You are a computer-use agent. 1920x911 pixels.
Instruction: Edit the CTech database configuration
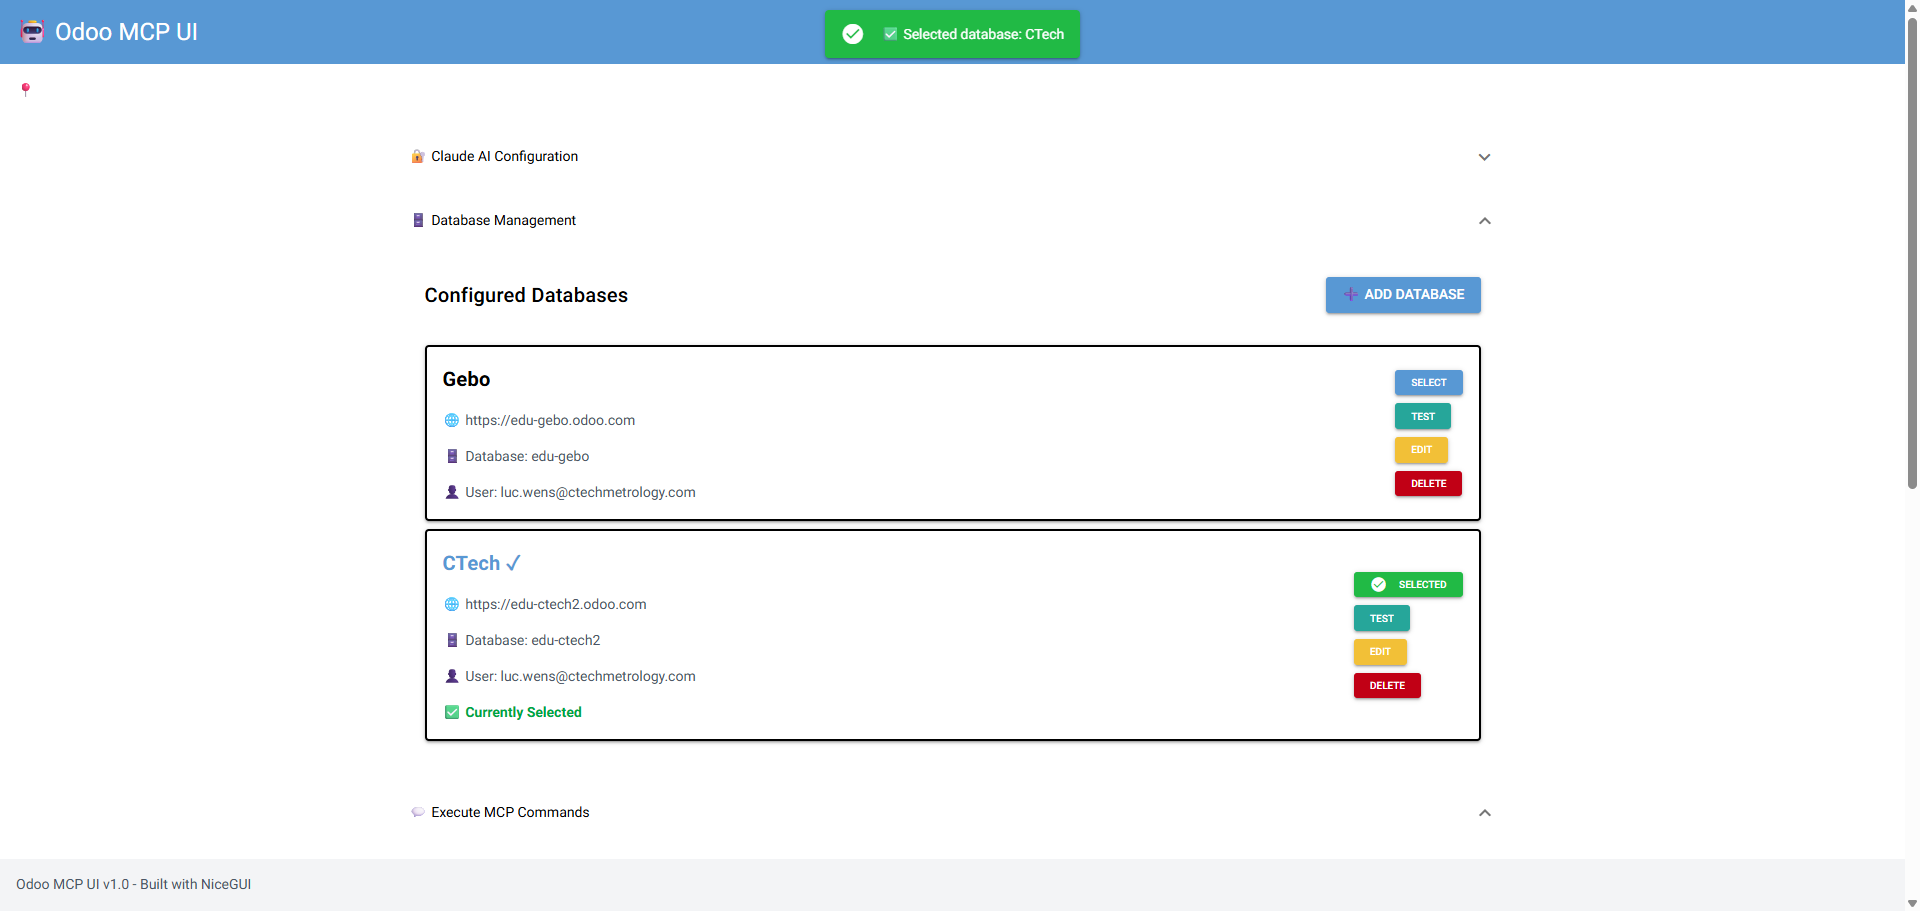point(1380,652)
